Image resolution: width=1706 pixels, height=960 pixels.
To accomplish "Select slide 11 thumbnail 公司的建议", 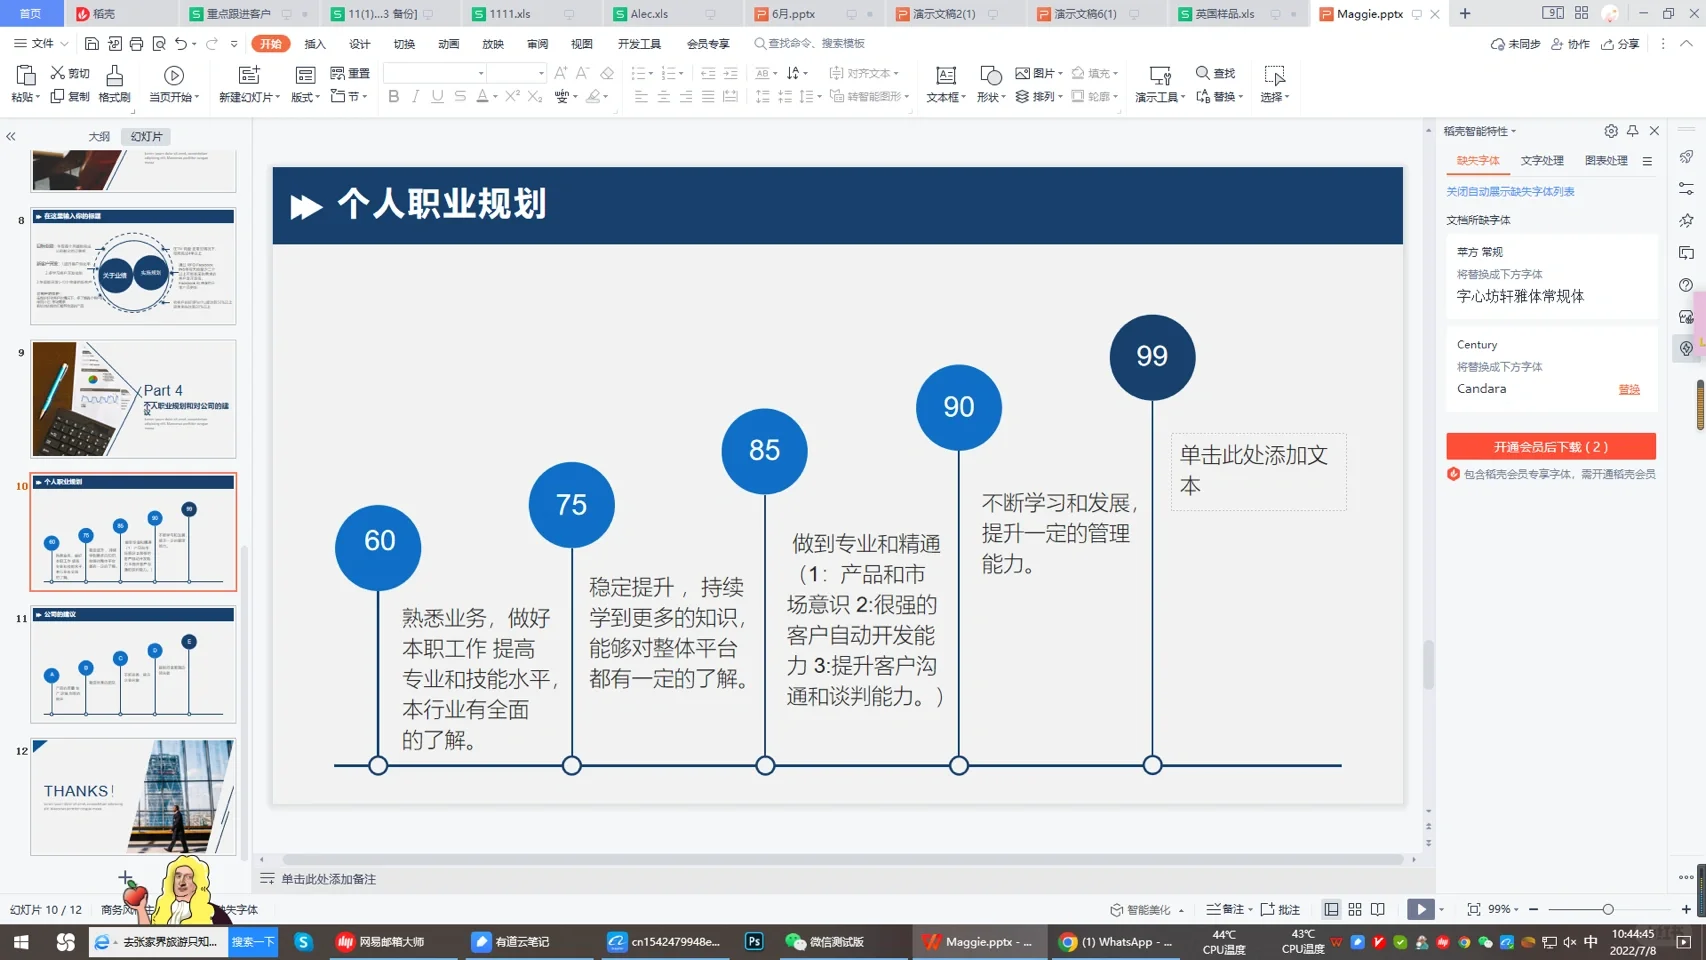I will click(133, 664).
